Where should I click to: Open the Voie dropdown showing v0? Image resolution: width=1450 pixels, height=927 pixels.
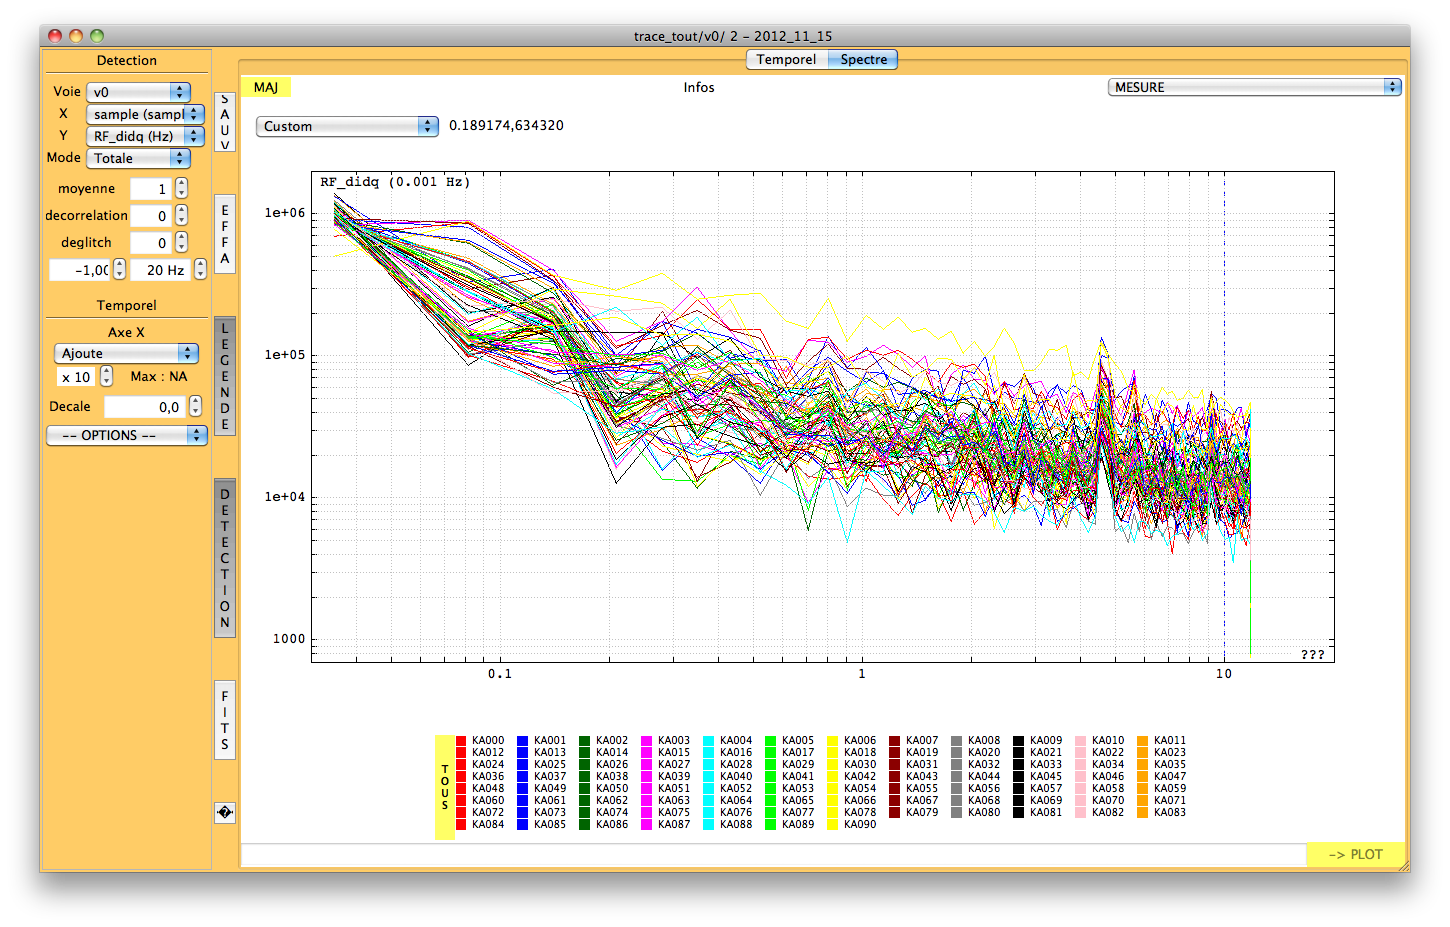[138, 92]
